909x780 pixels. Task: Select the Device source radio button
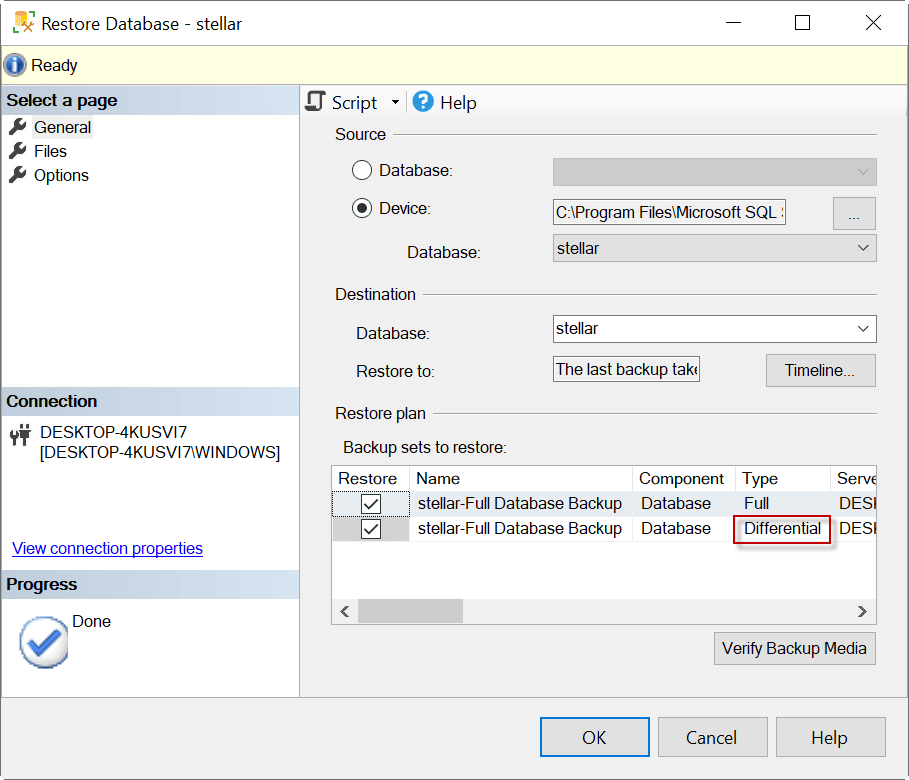pyautogui.click(x=362, y=209)
